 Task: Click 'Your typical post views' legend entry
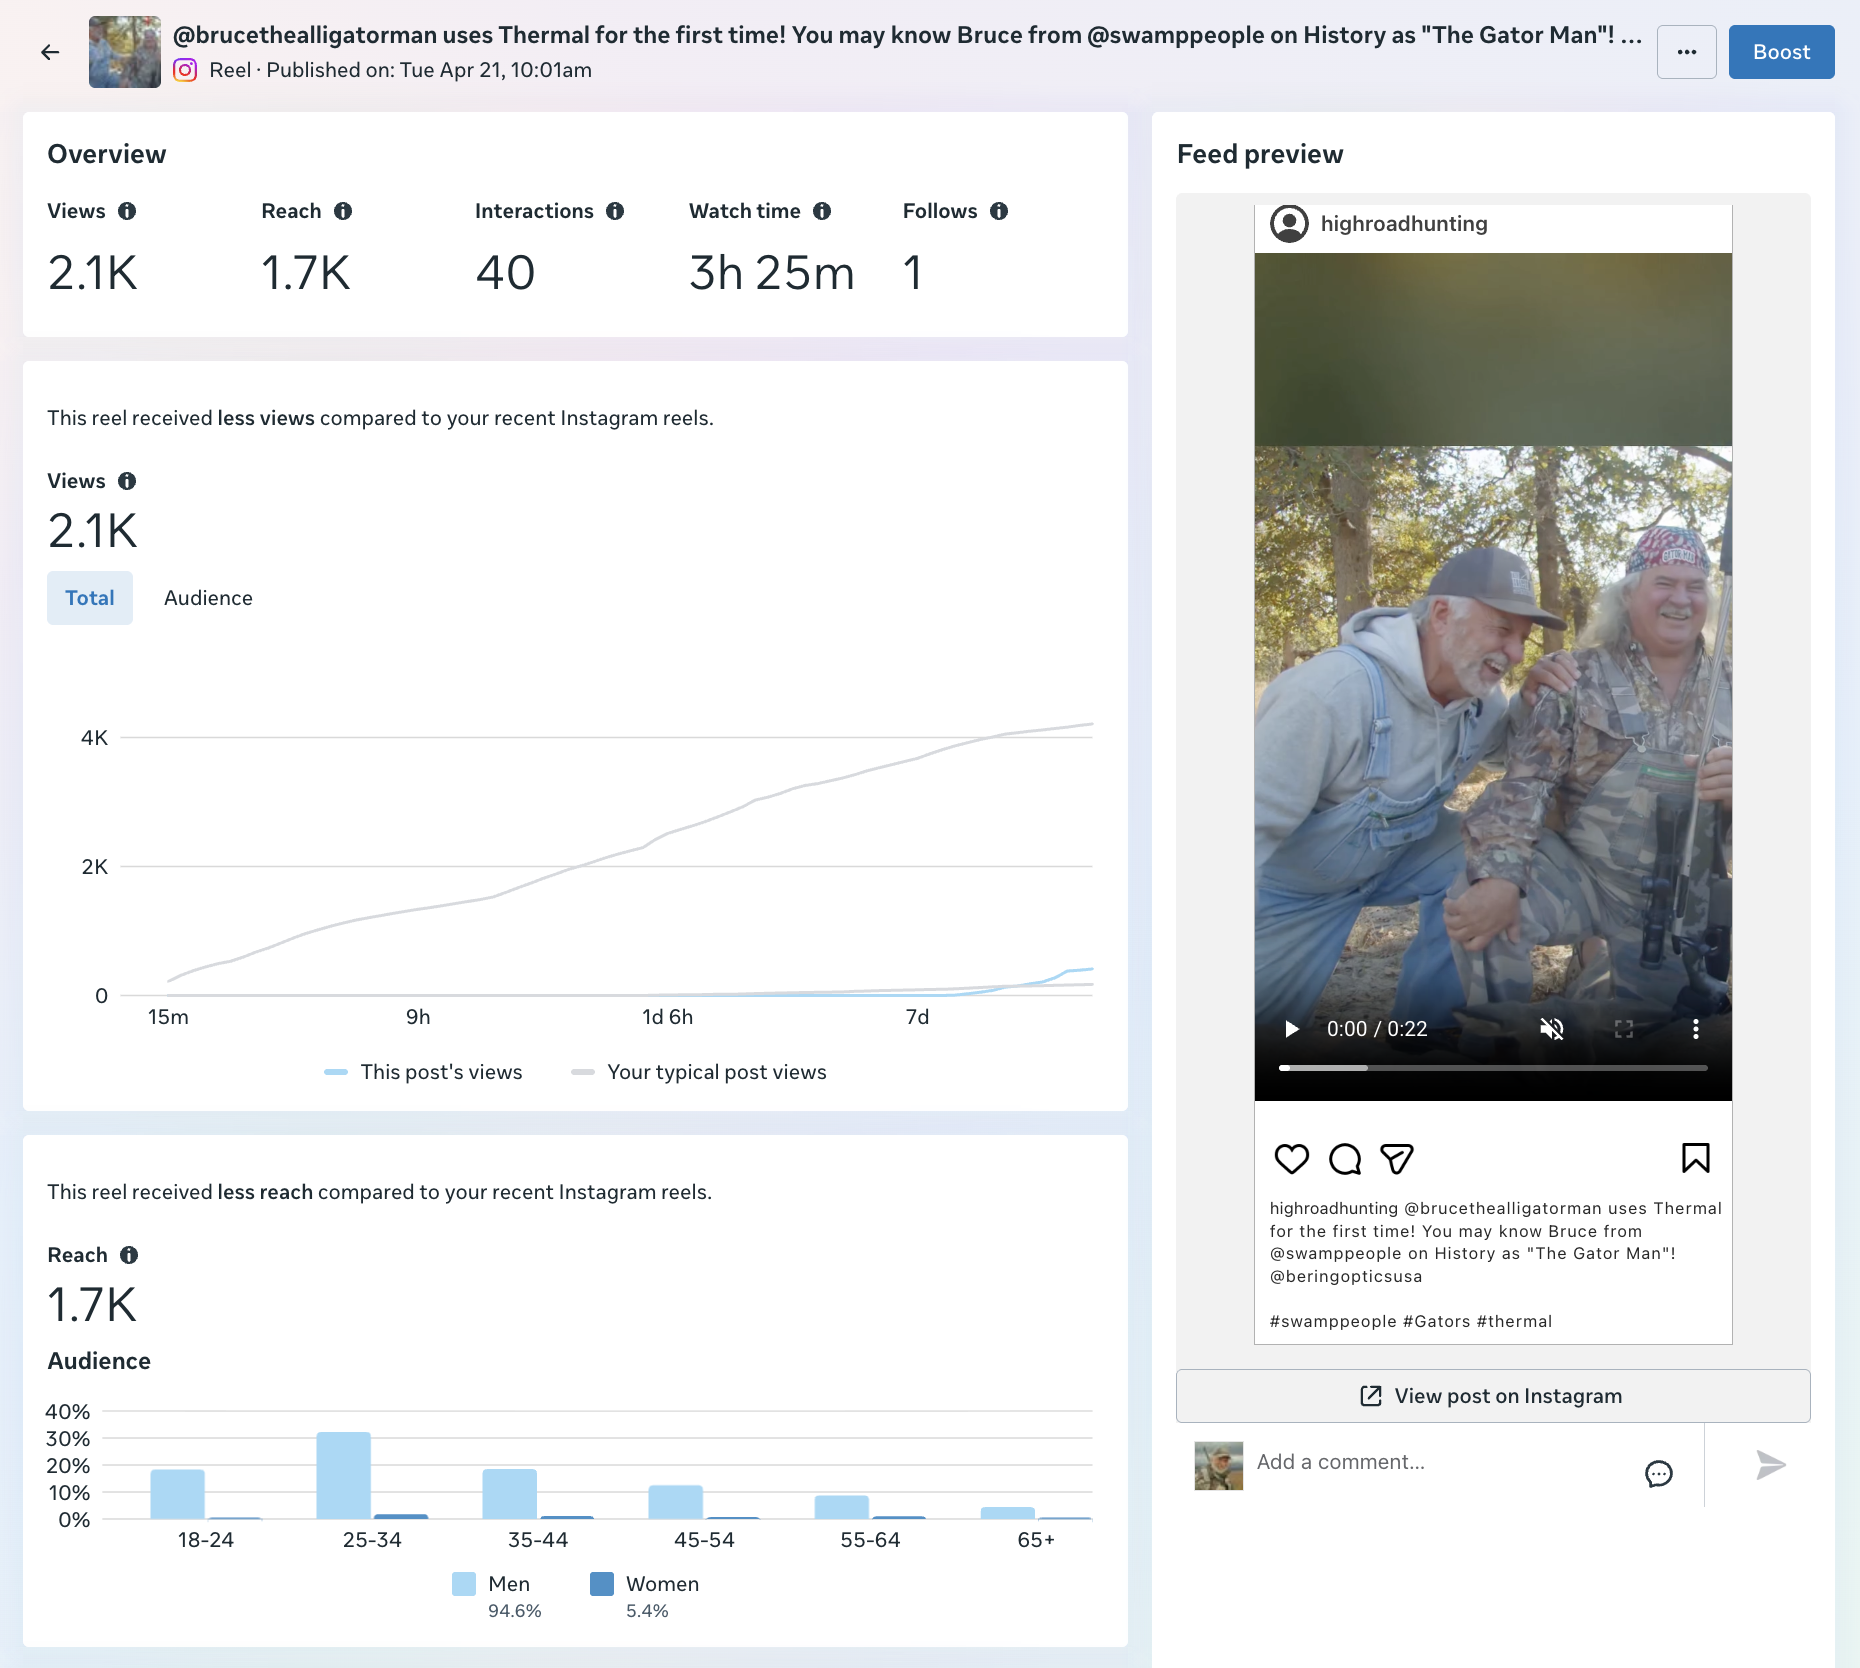(x=699, y=1072)
